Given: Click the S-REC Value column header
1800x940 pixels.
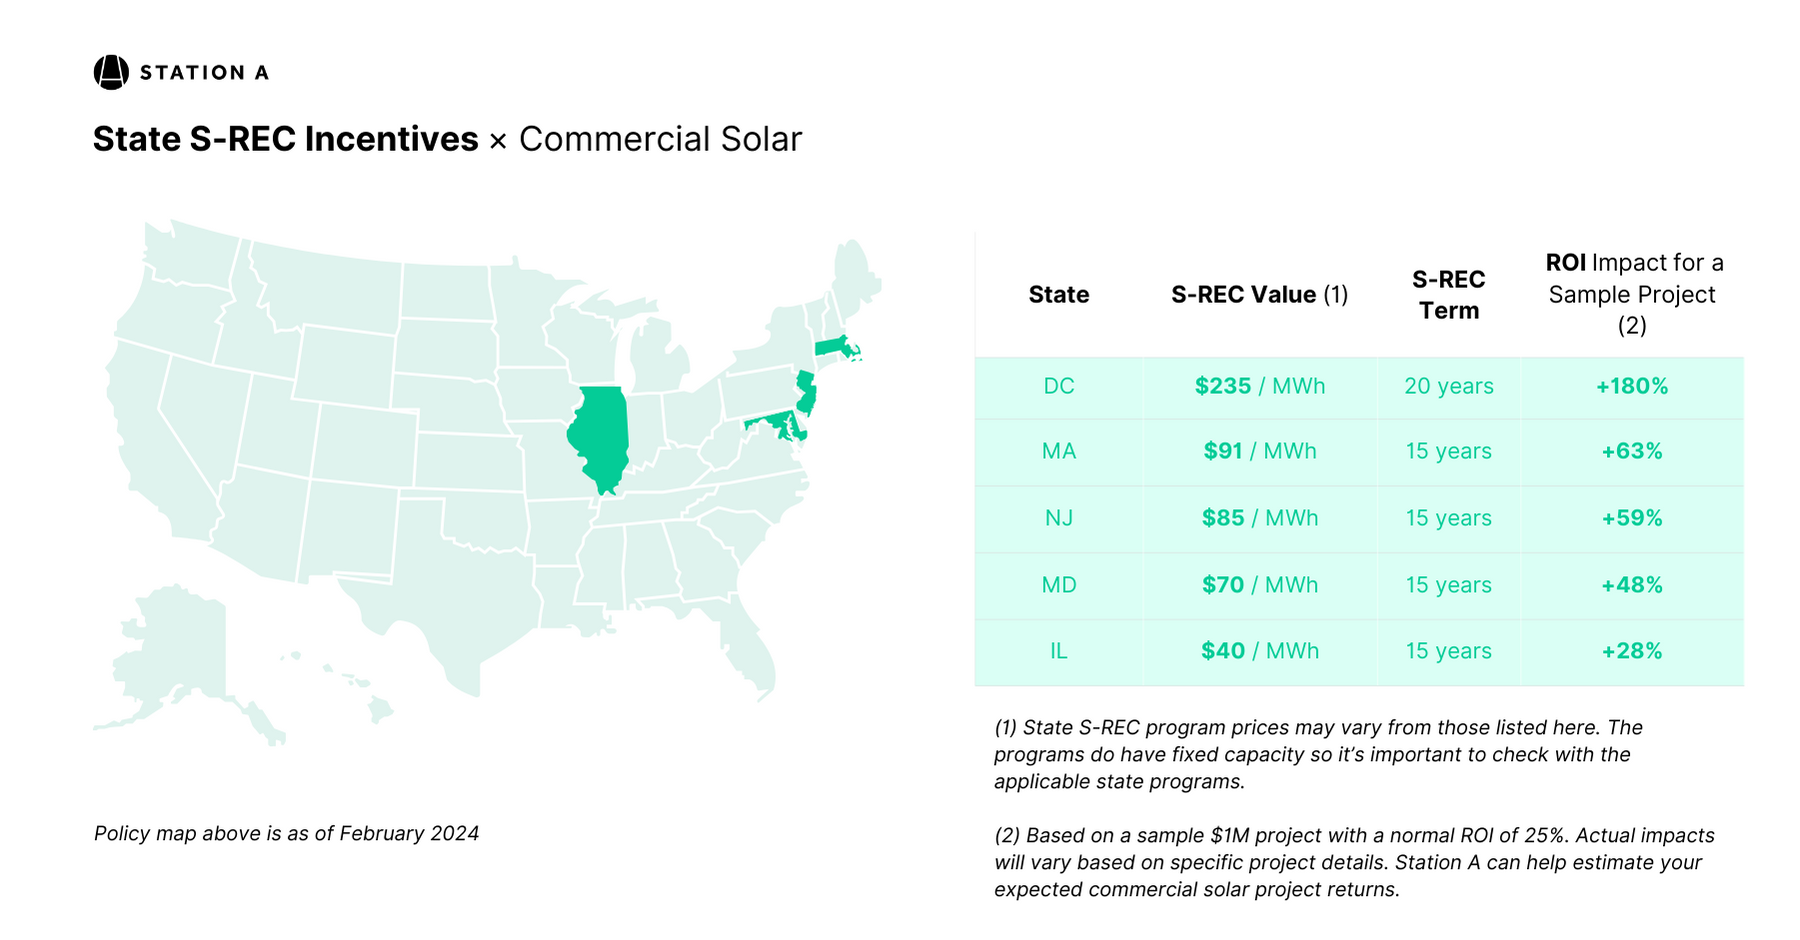Looking at the screenshot, I should tap(1259, 295).
